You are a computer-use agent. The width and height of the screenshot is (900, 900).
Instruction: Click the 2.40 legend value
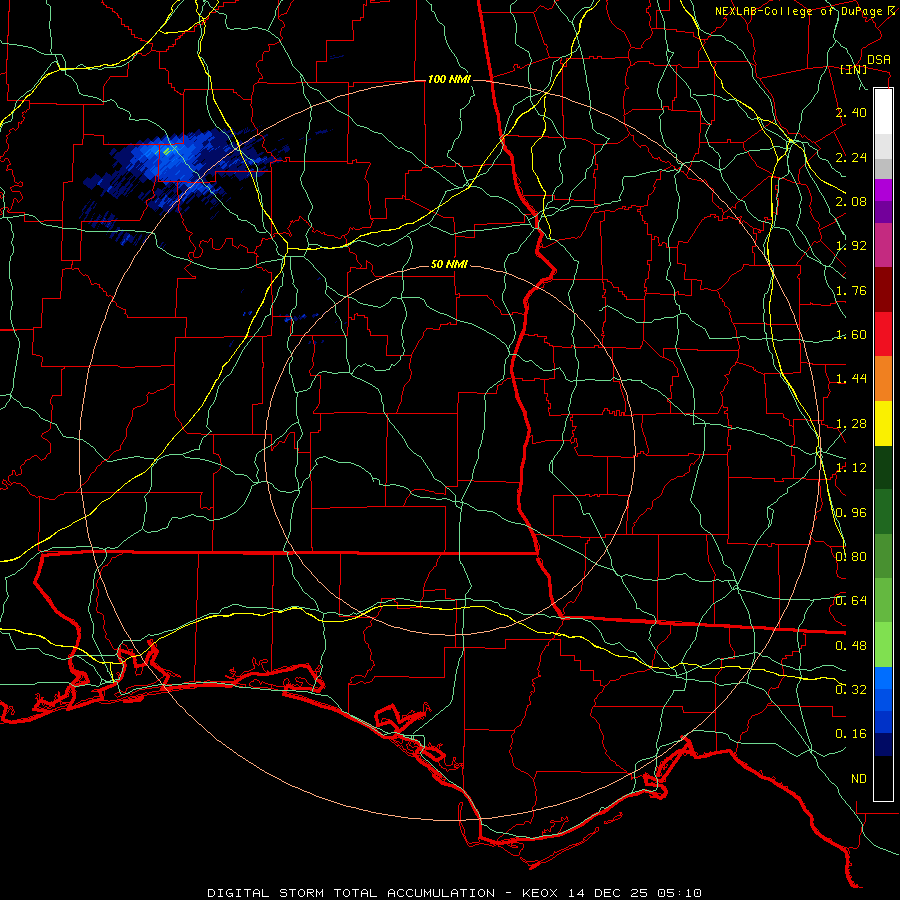[851, 112]
